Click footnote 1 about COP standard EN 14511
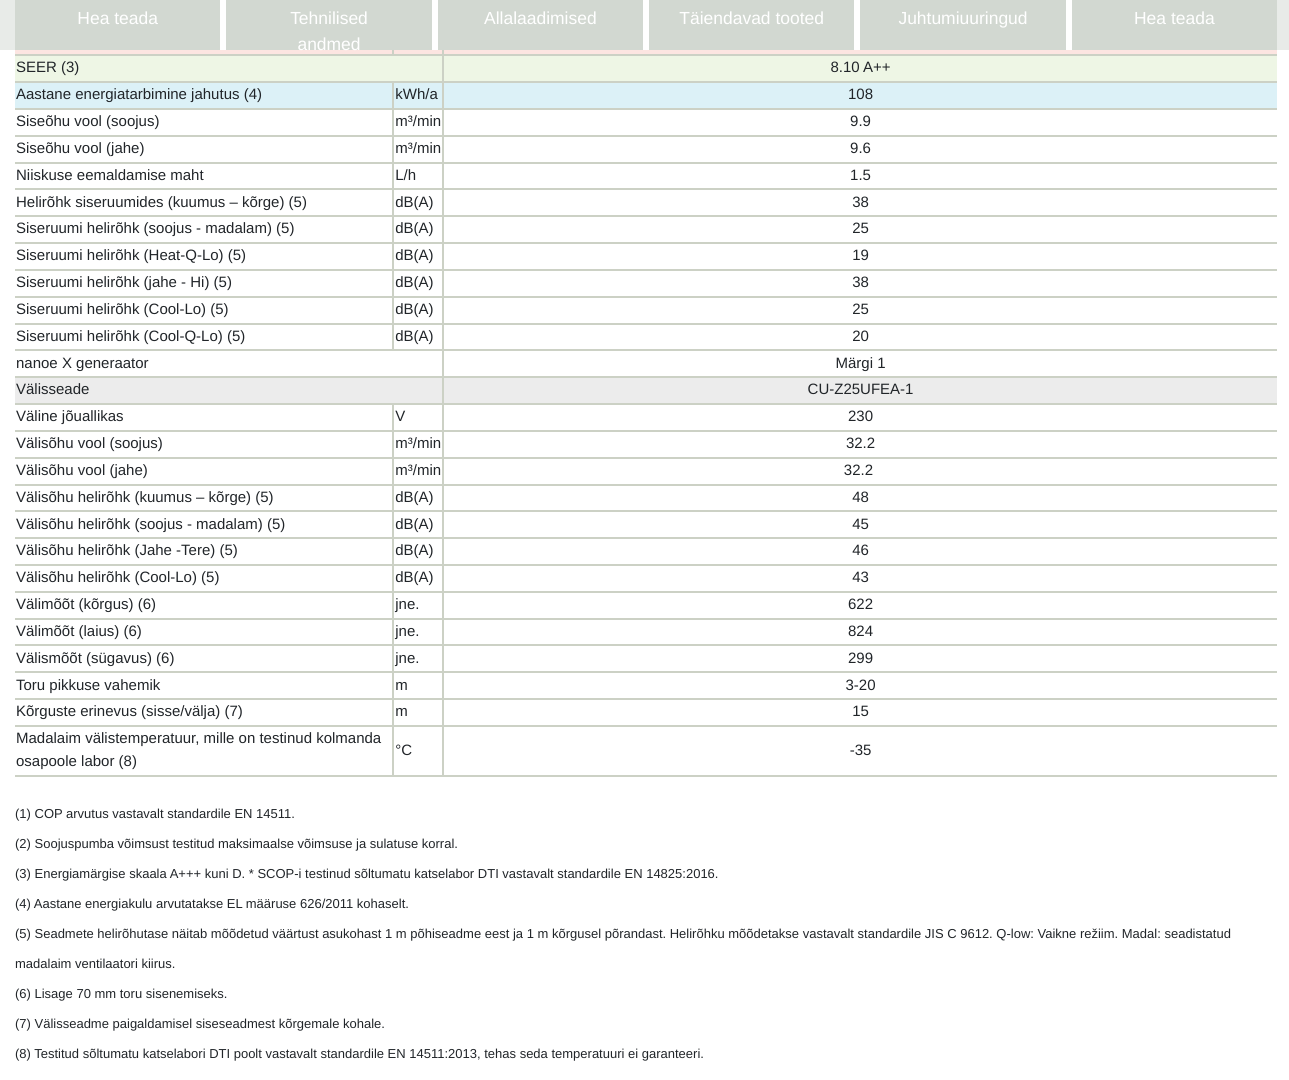Viewport: 1289px width, 1080px height. (x=155, y=814)
